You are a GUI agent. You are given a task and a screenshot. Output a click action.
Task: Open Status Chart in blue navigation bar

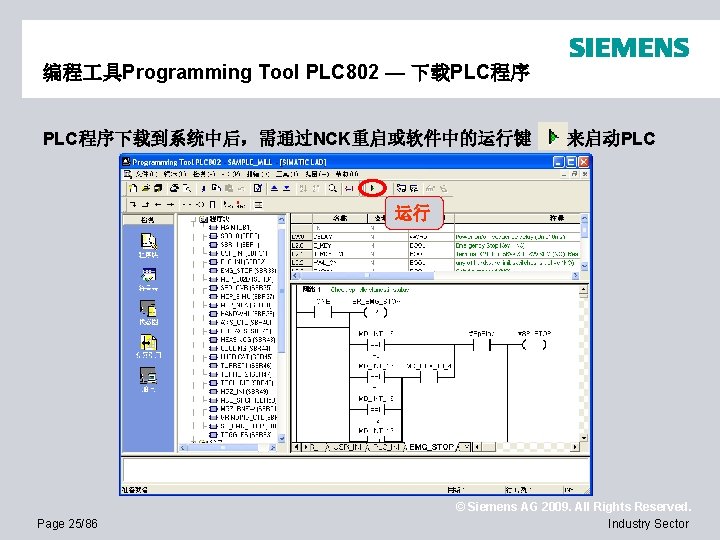tap(148, 312)
